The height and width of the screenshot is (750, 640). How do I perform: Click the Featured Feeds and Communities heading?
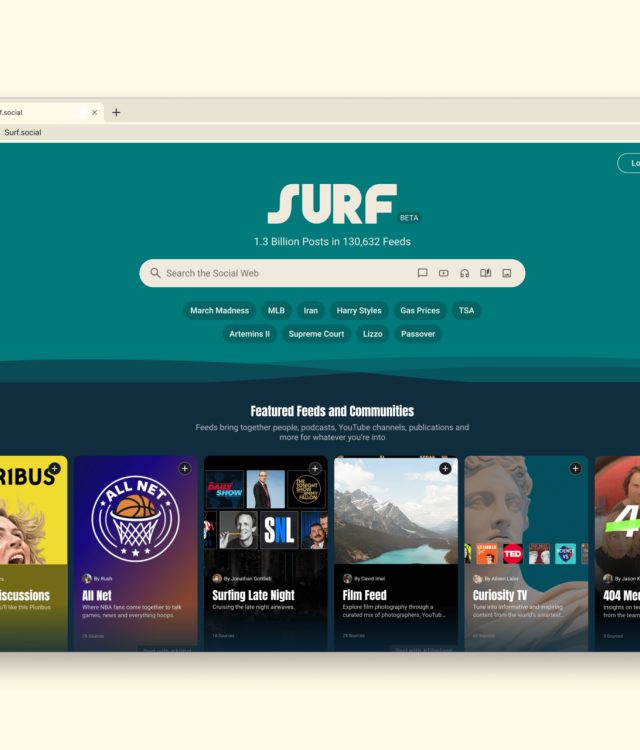[332, 411]
